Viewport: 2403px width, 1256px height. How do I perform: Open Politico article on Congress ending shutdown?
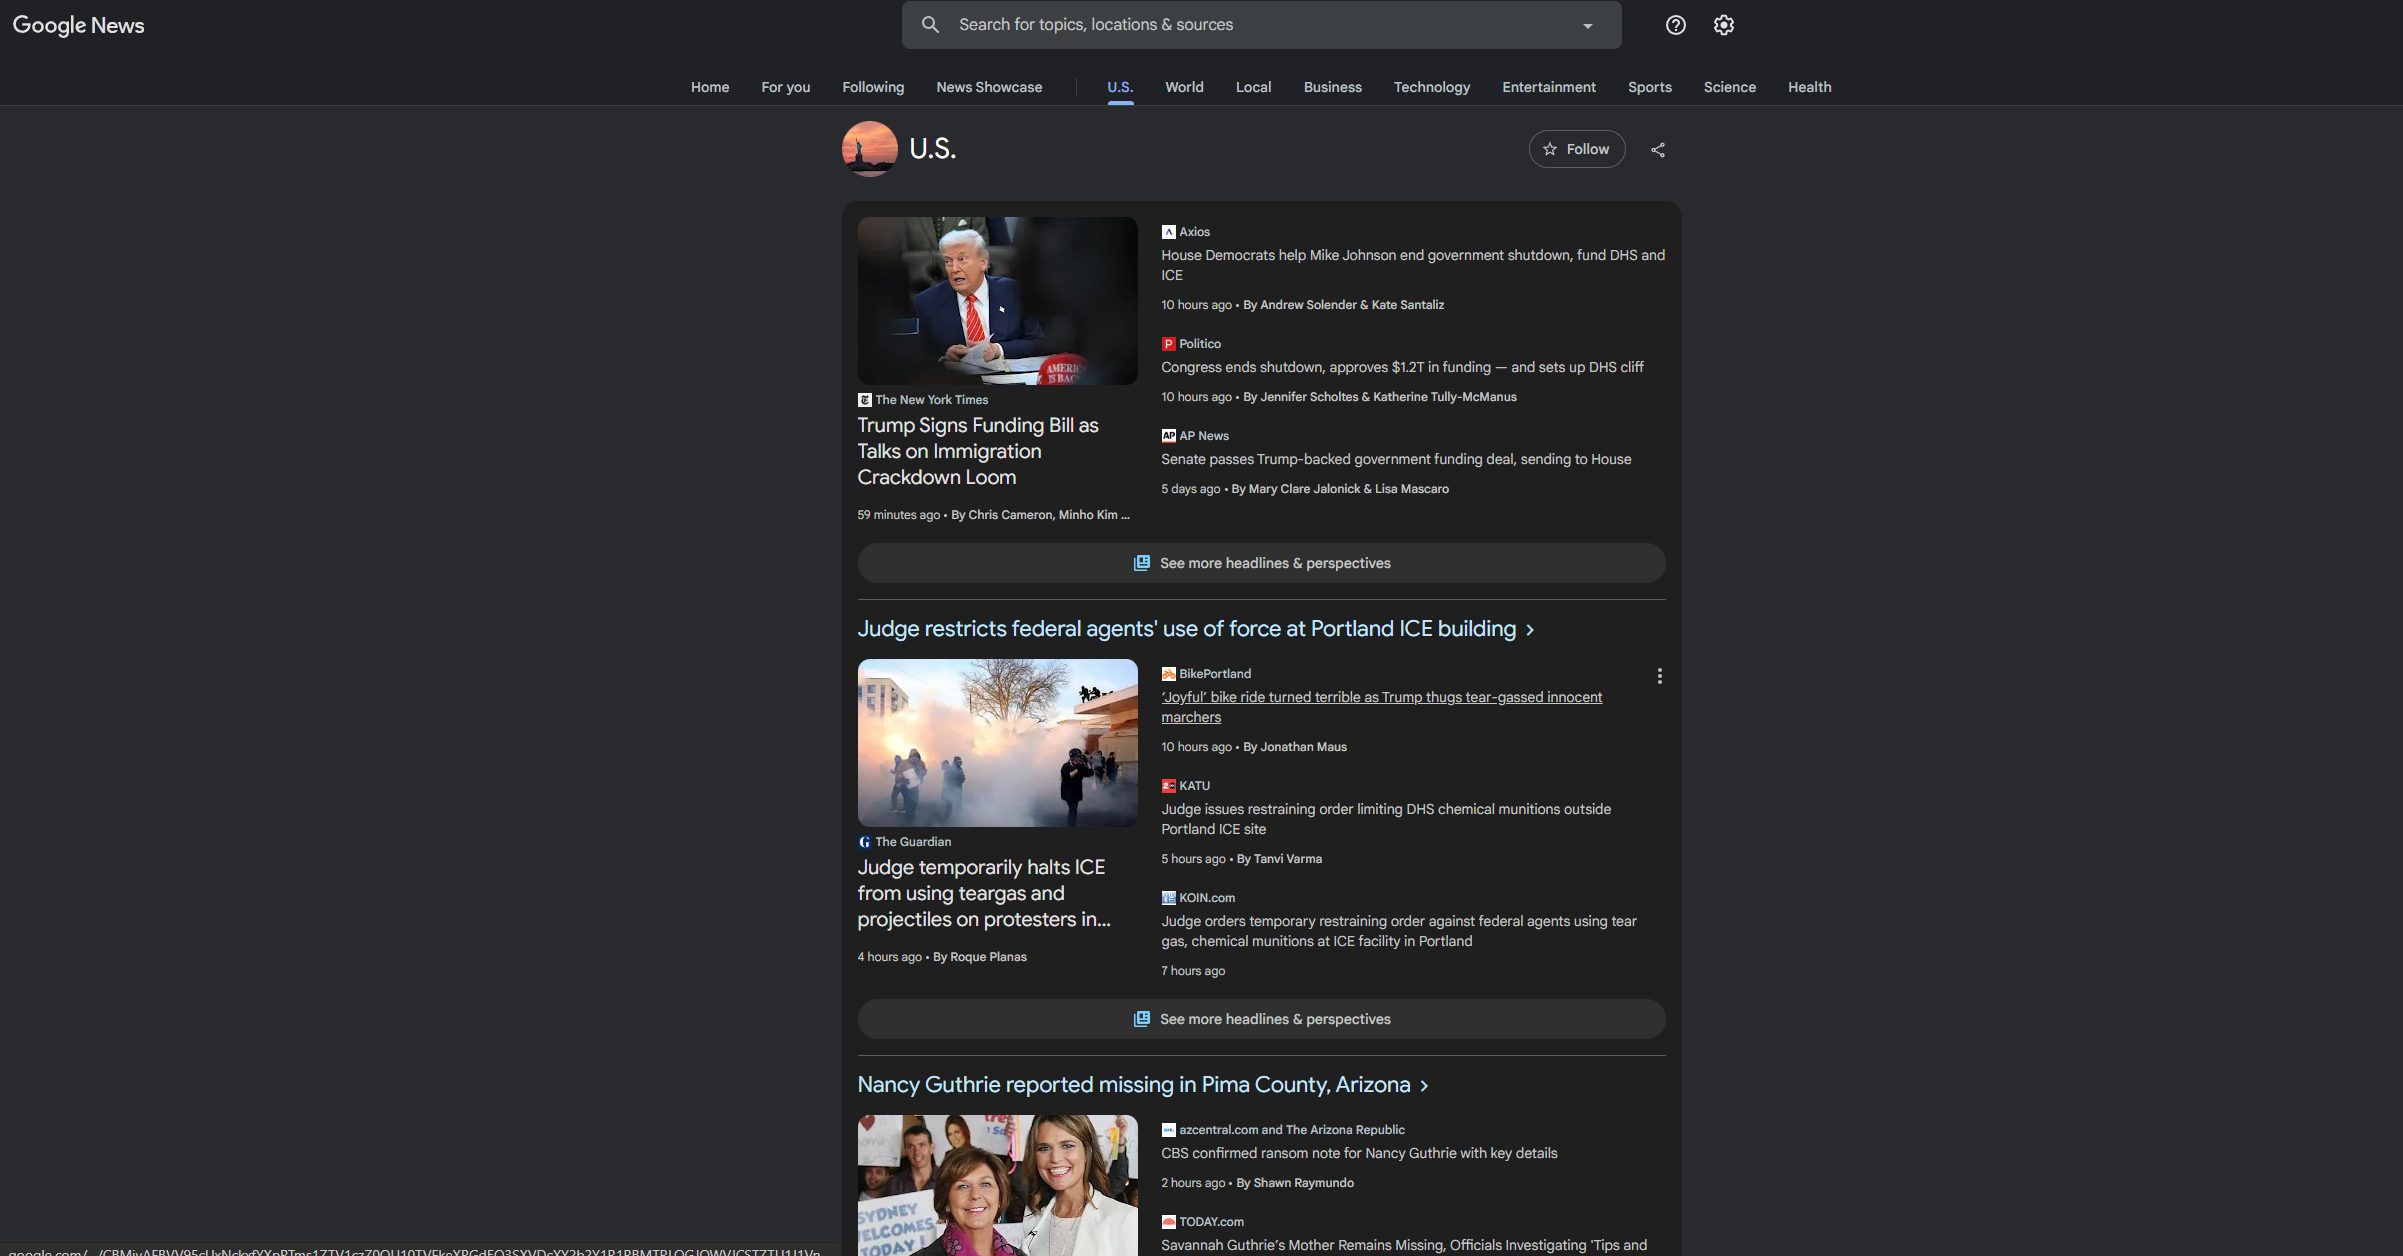pos(1401,367)
